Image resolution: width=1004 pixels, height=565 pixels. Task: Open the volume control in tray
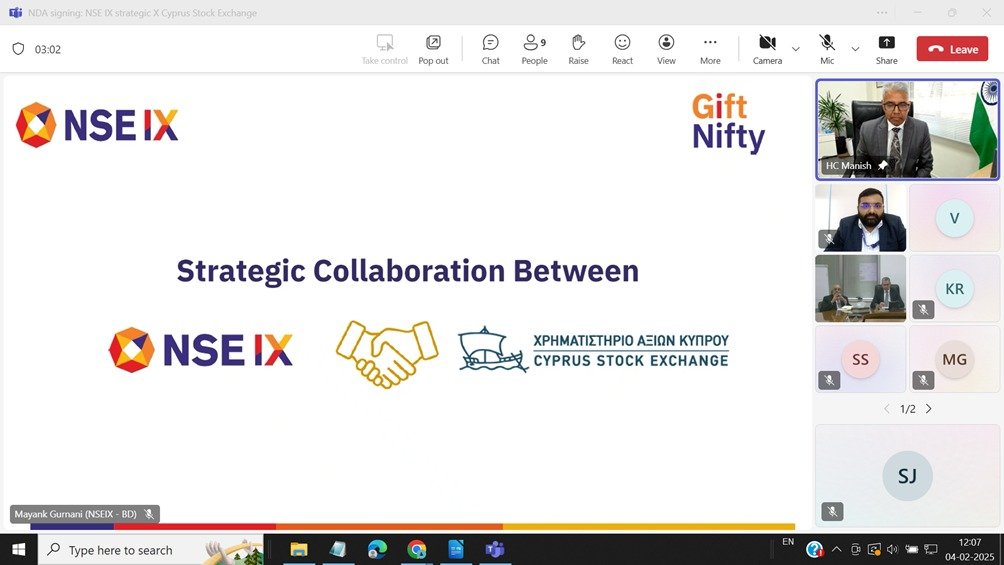[x=893, y=550]
